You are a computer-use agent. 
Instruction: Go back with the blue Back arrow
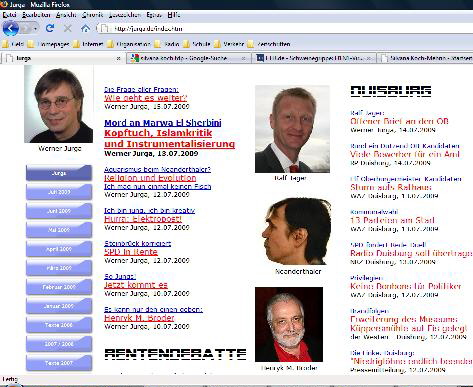pos(11,28)
